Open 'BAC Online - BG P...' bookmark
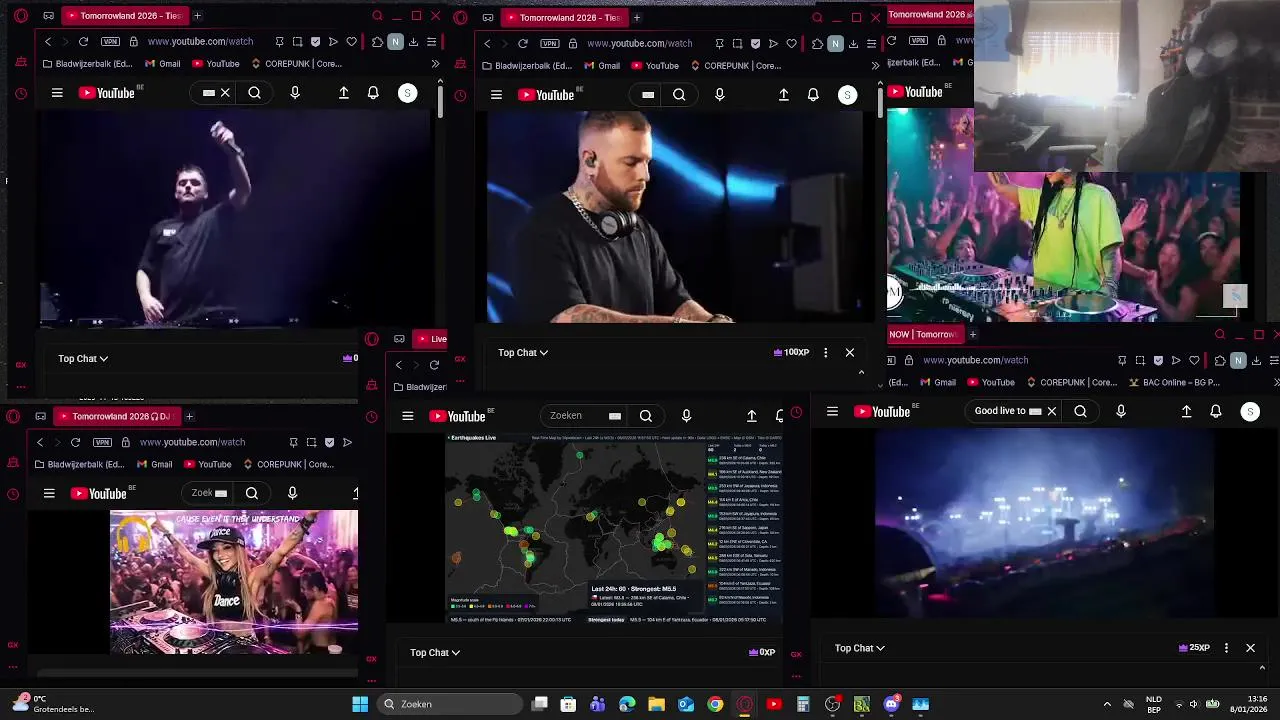Image resolution: width=1280 pixels, height=720 pixels. tap(1174, 382)
